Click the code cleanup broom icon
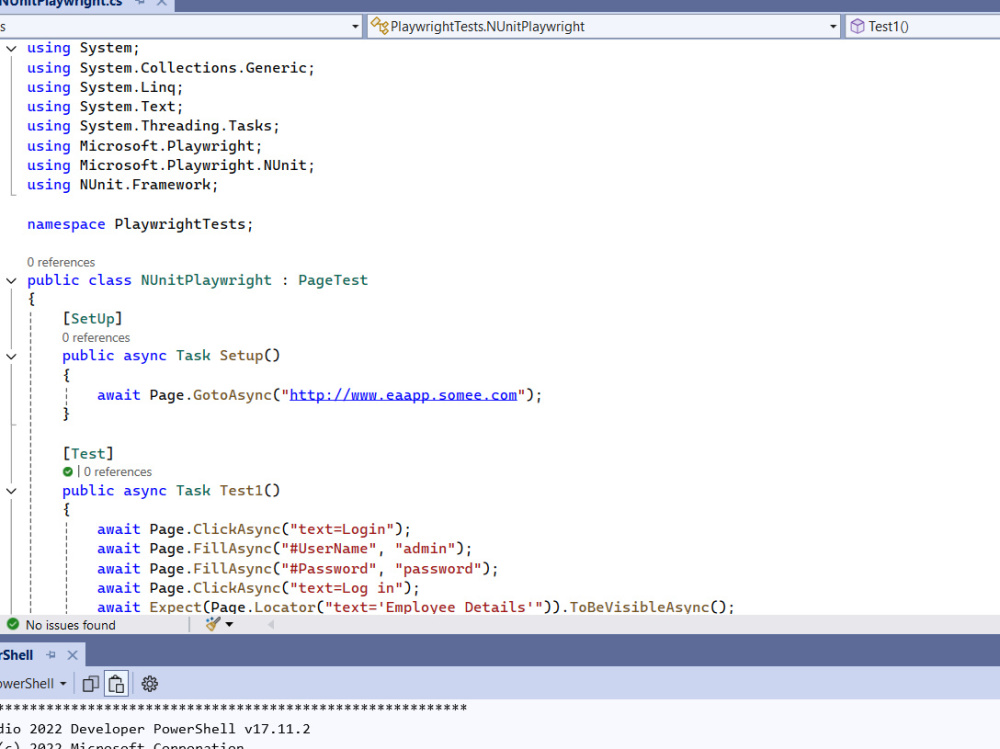This screenshot has width=1000, height=749. click(212, 625)
